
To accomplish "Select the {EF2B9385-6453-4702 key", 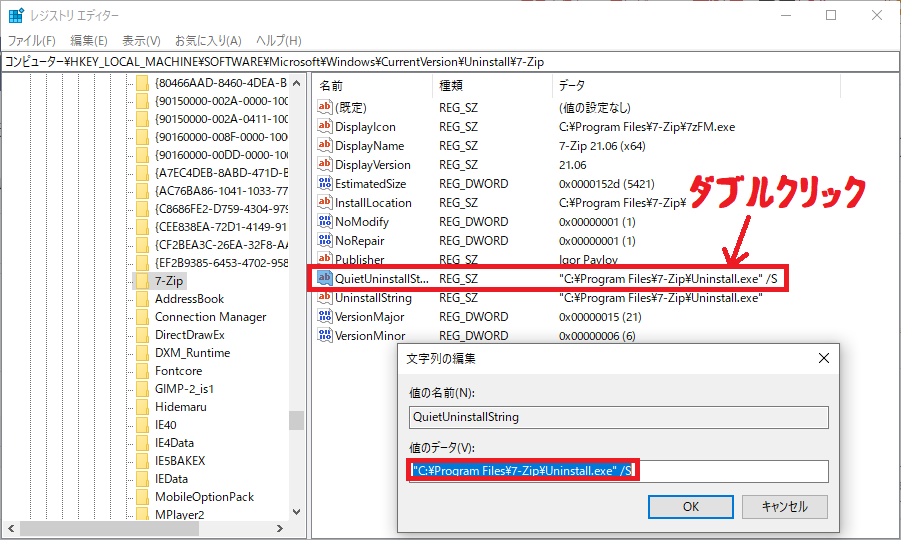I will point(221,263).
